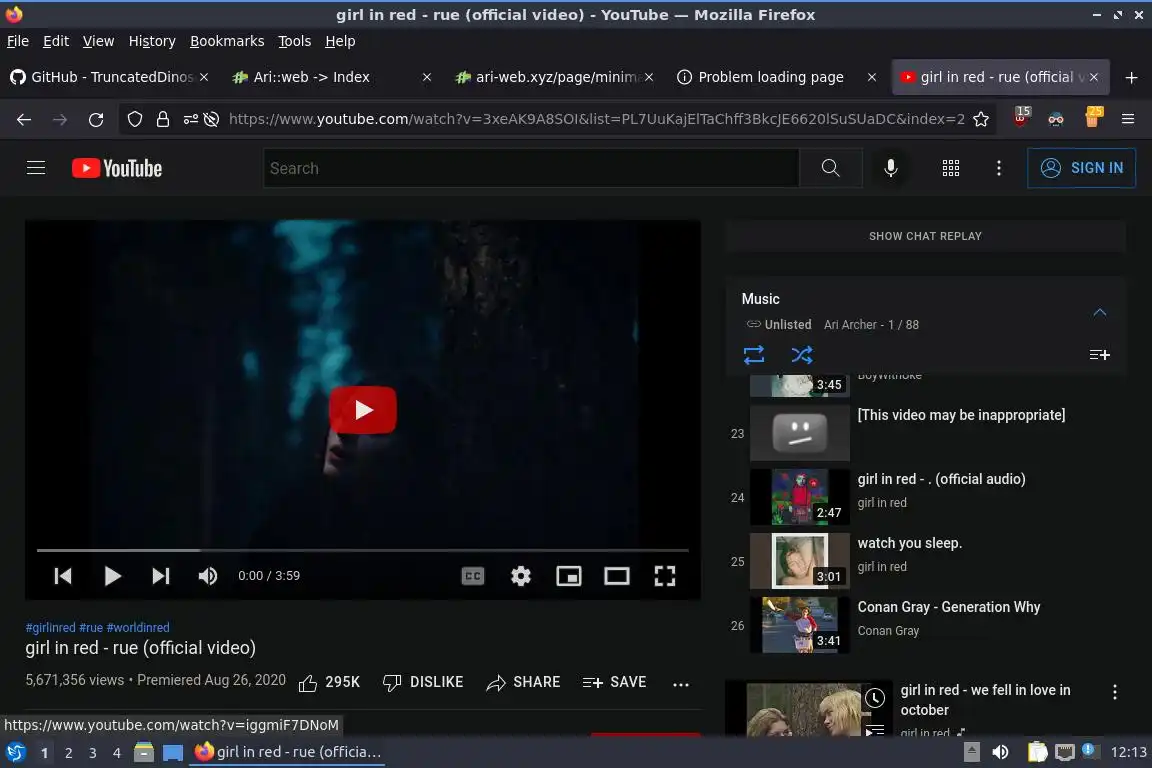1152x768 pixels.
Task: Open the Edit menu
Action: coord(56,41)
